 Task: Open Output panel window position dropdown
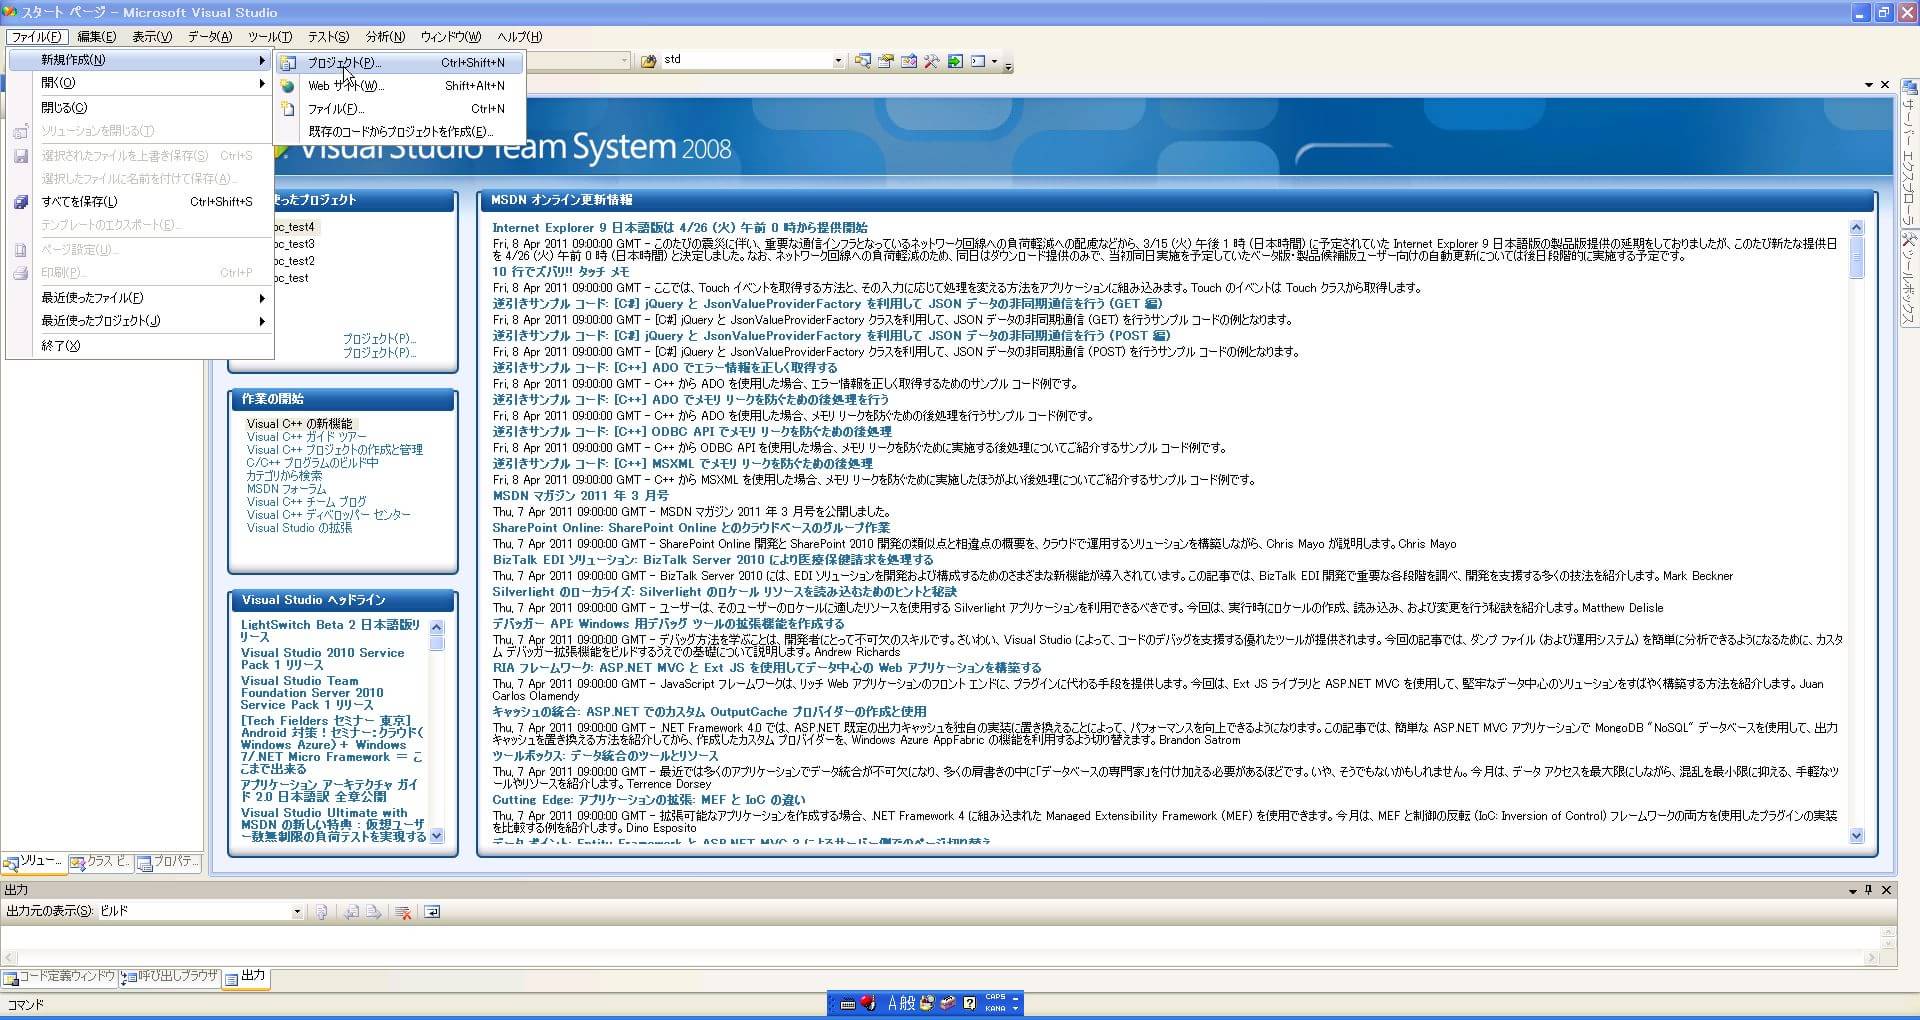point(1852,890)
